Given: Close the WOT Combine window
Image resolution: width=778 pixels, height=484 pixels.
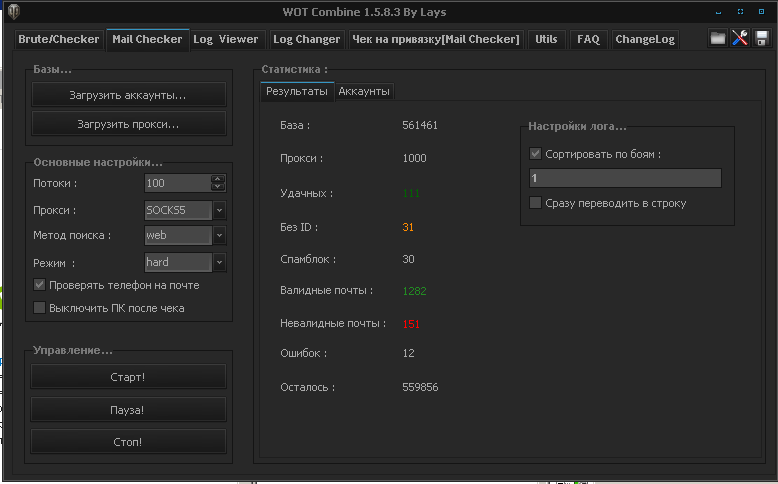Looking at the screenshot, I should [x=762, y=11].
